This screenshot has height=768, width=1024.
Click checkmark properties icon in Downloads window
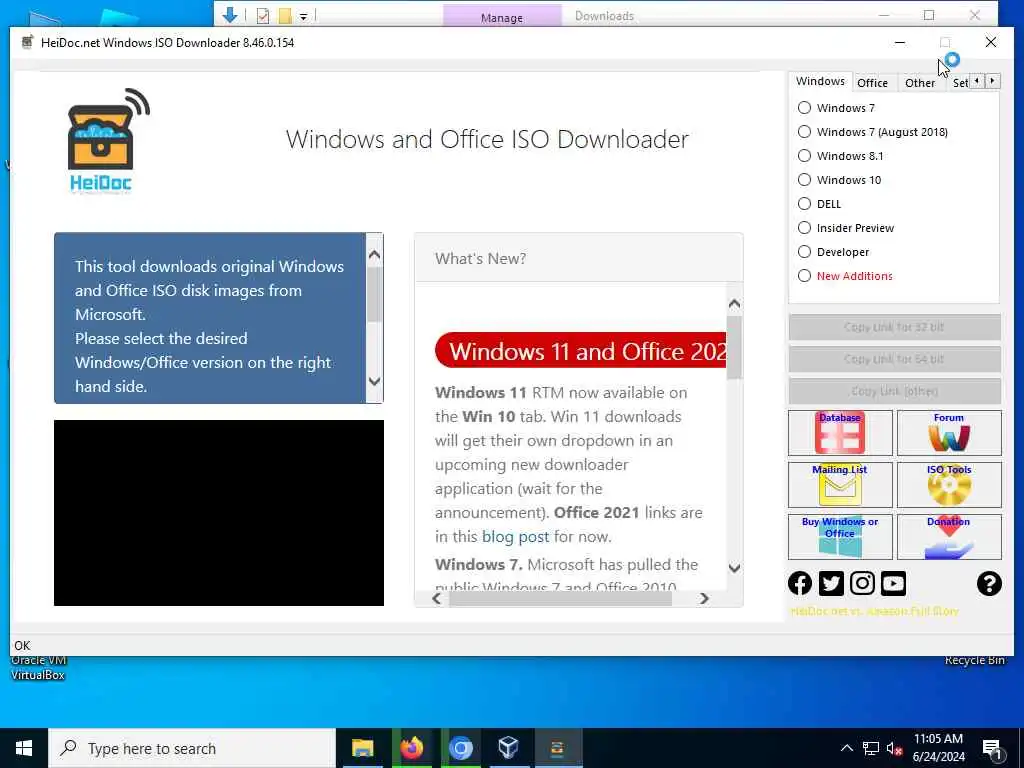[x=263, y=16]
